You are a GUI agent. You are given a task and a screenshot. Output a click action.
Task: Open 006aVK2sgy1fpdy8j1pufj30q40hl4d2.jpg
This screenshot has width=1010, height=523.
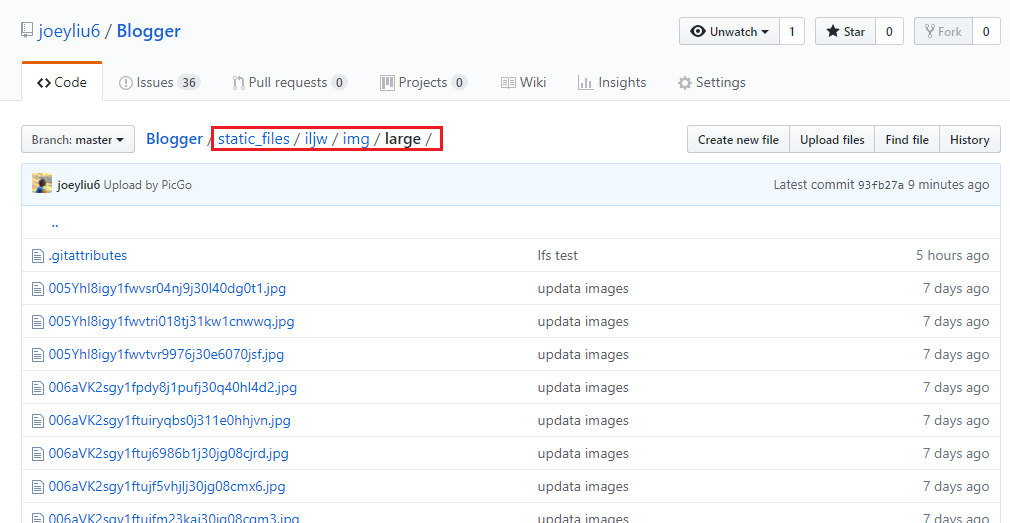(173, 387)
